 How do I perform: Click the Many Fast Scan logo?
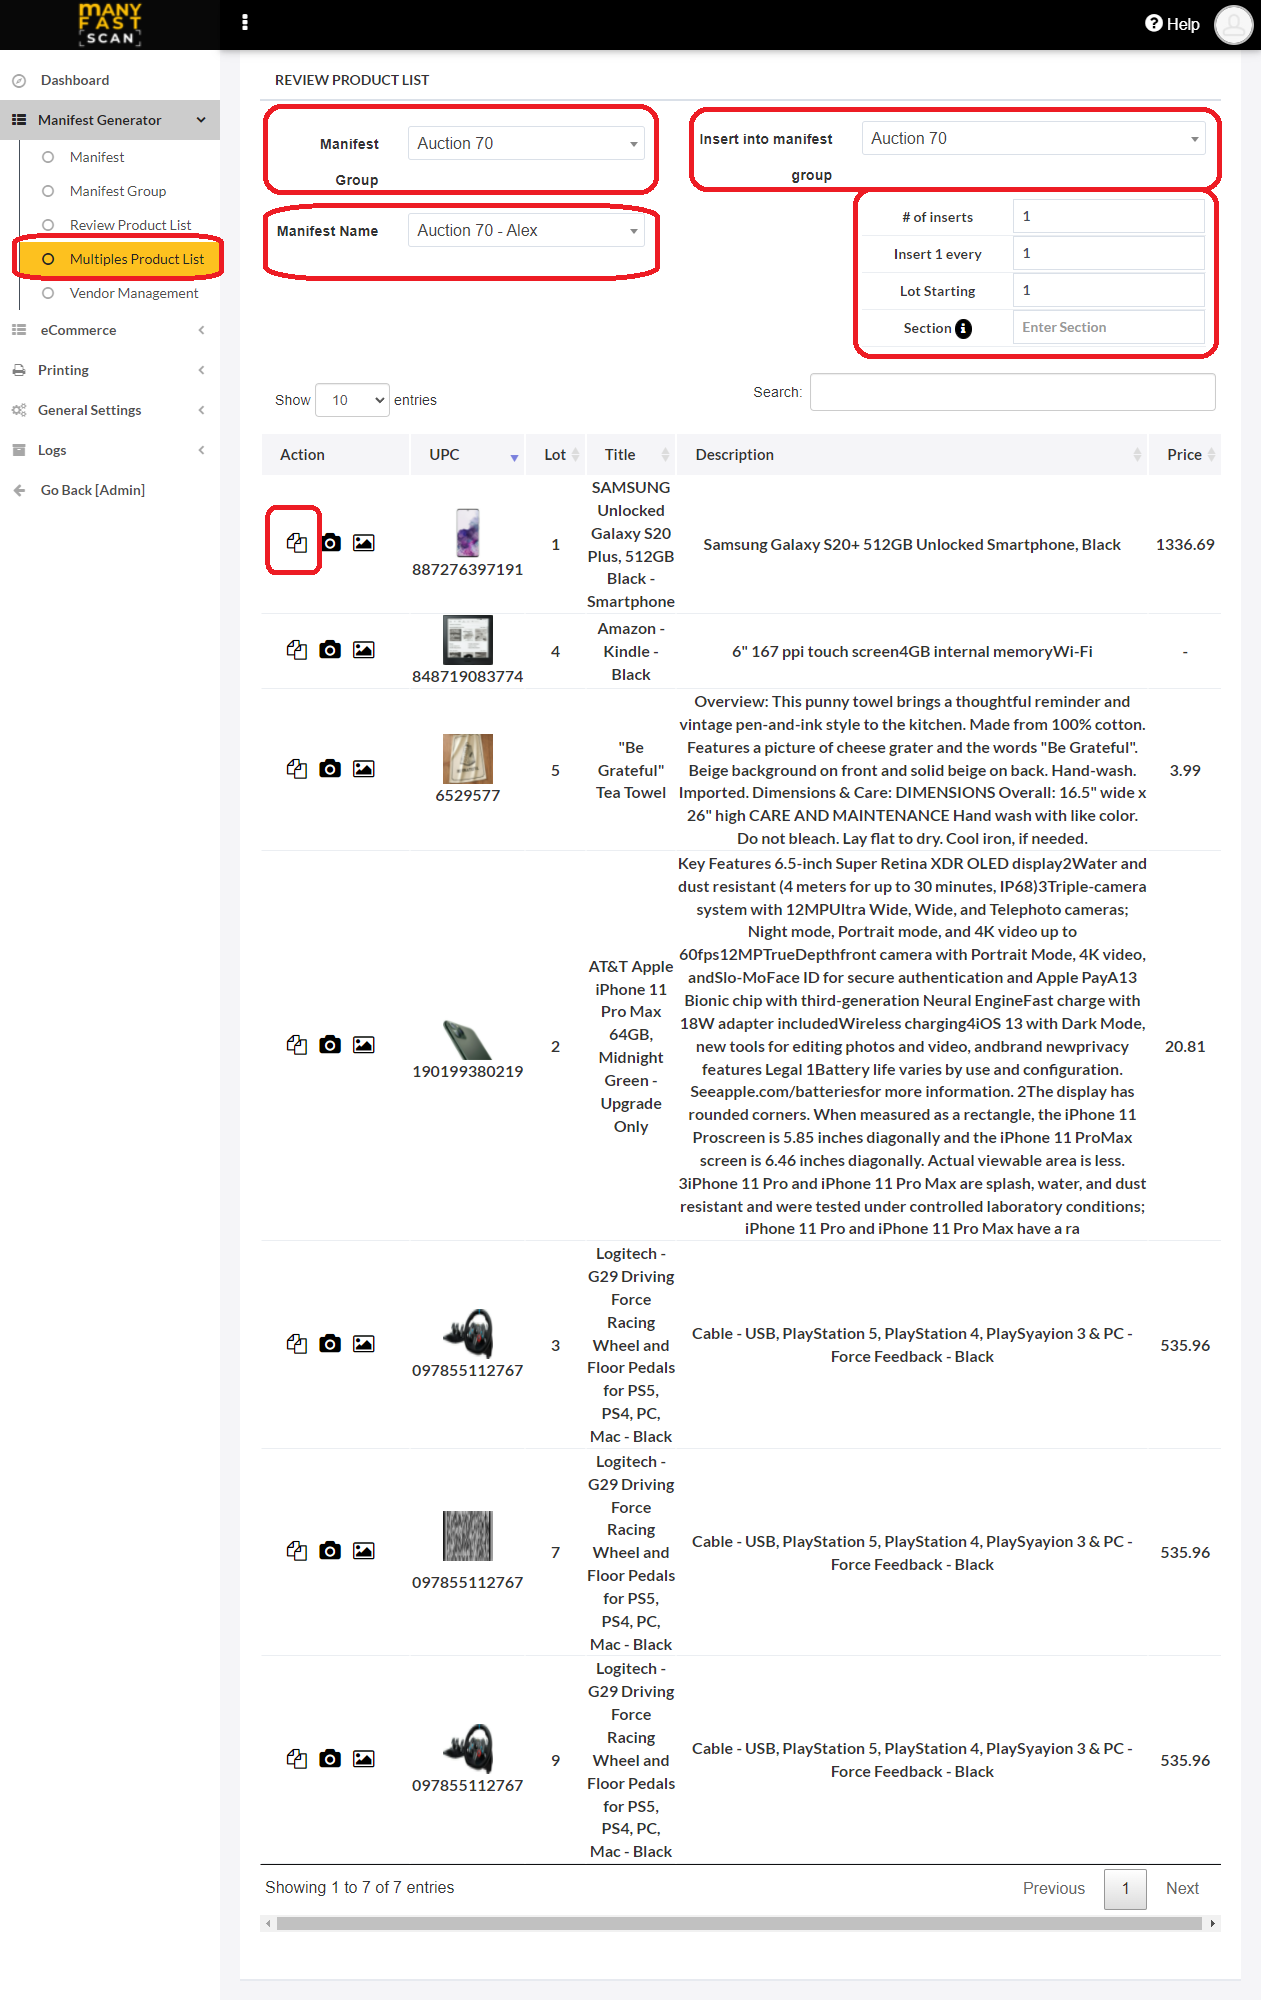click(110, 24)
